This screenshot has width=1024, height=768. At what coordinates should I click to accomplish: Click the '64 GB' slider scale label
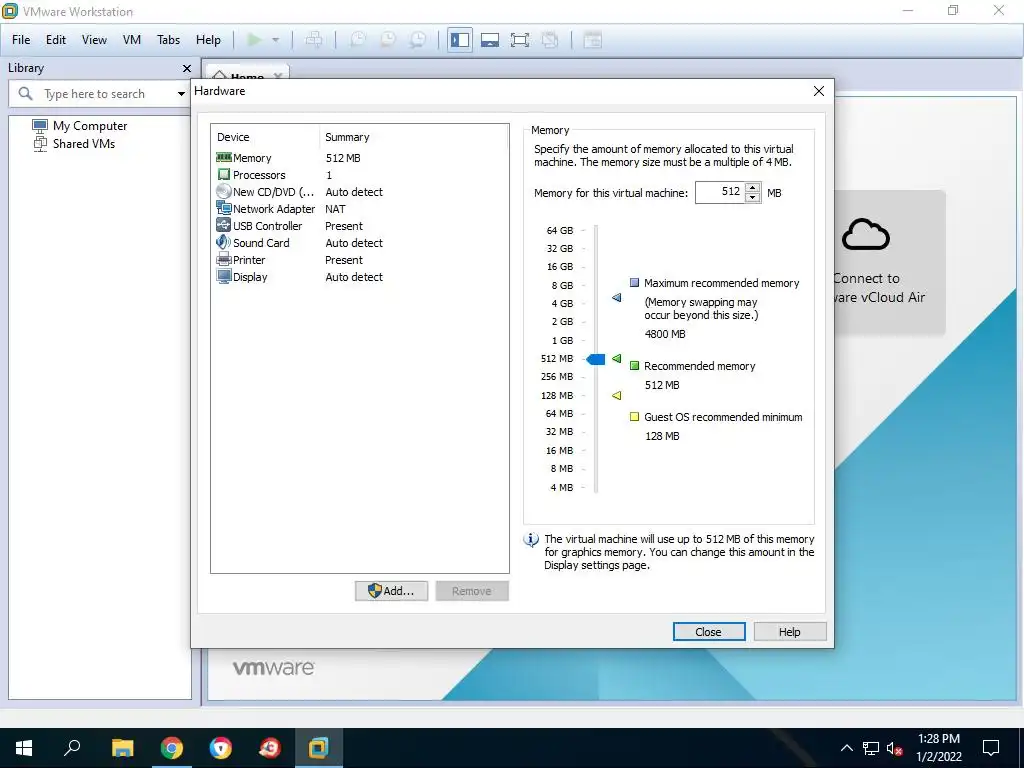[x=560, y=231]
